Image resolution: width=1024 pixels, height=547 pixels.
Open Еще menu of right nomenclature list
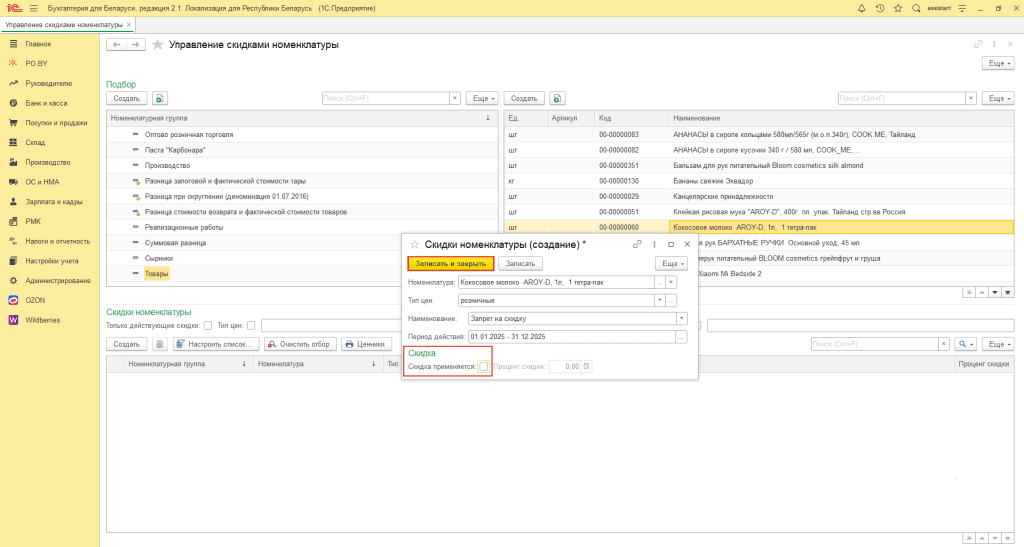998,99
